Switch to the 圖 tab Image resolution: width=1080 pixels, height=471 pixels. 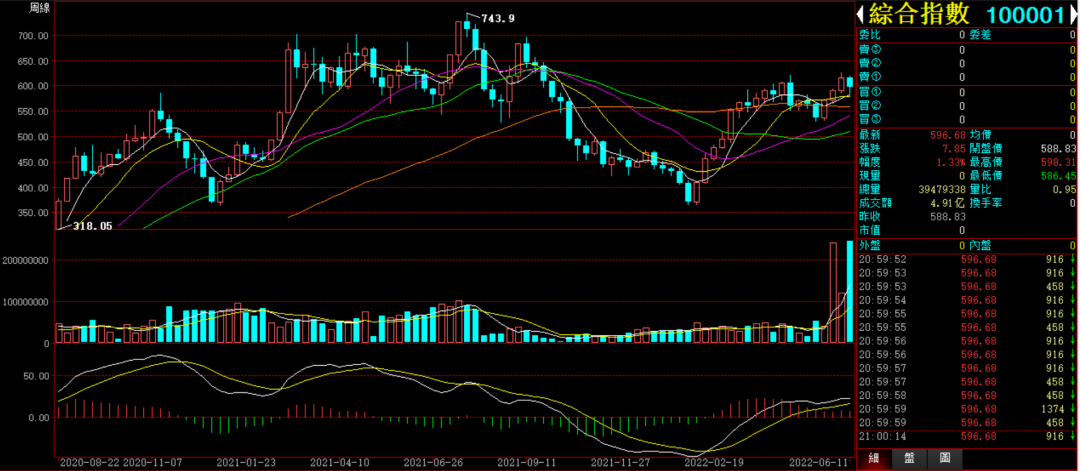click(x=944, y=457)
